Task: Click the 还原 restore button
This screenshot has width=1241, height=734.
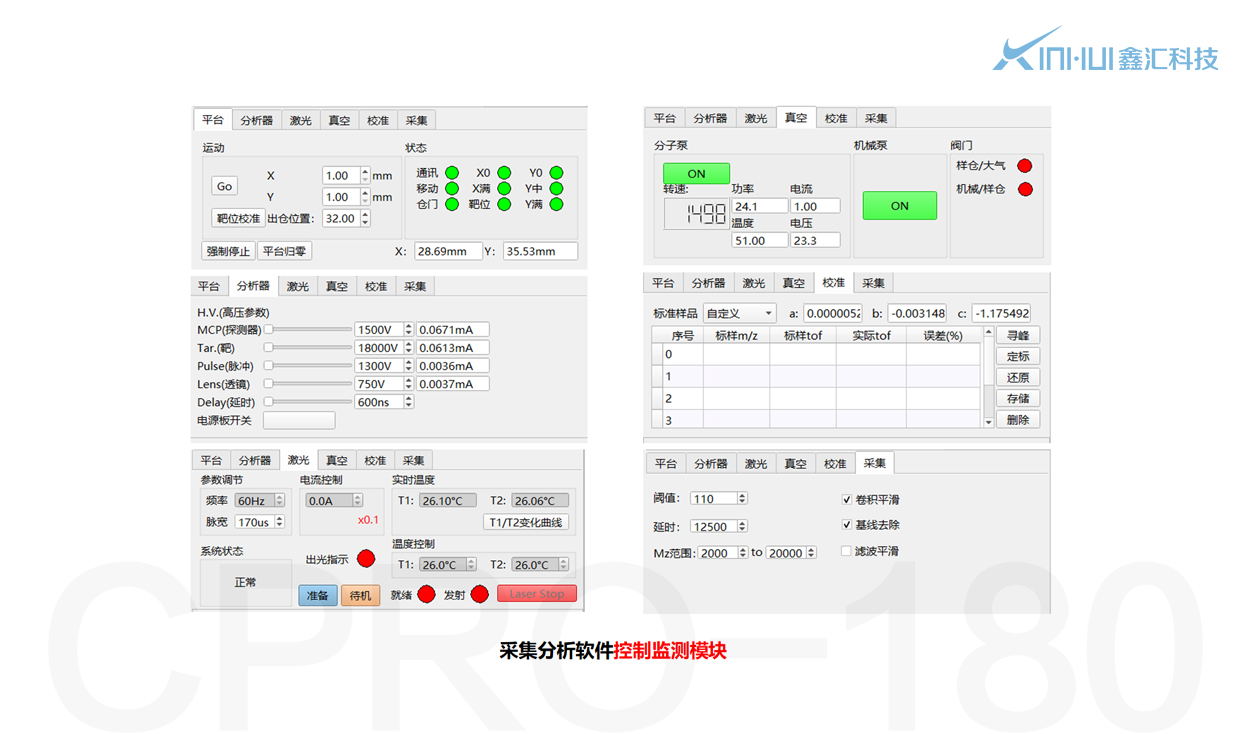Action: (1018, 377)
